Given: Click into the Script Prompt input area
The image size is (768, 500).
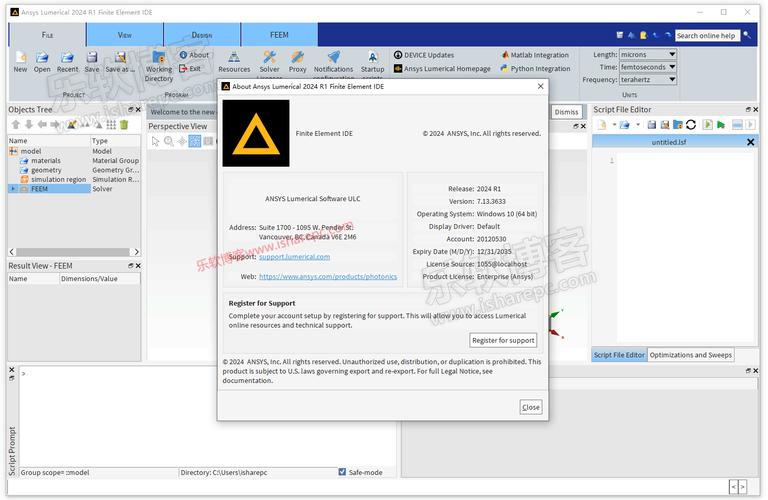Looking at the screenshot, I should tap(206, 416).
